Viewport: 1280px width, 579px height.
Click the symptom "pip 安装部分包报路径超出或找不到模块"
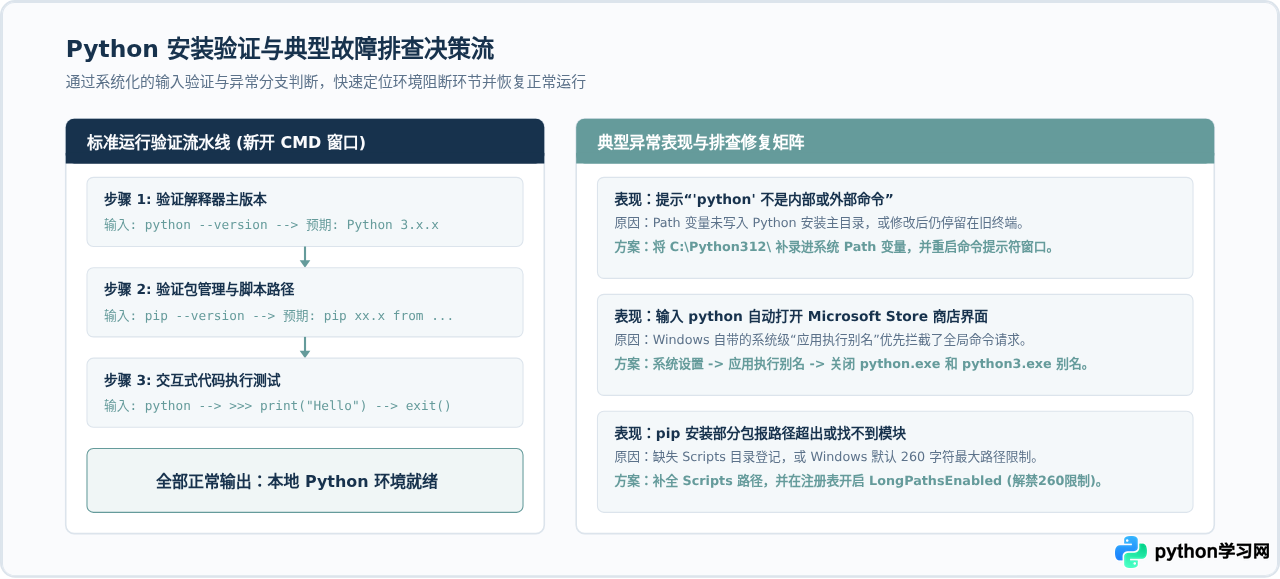click(760, 433)
